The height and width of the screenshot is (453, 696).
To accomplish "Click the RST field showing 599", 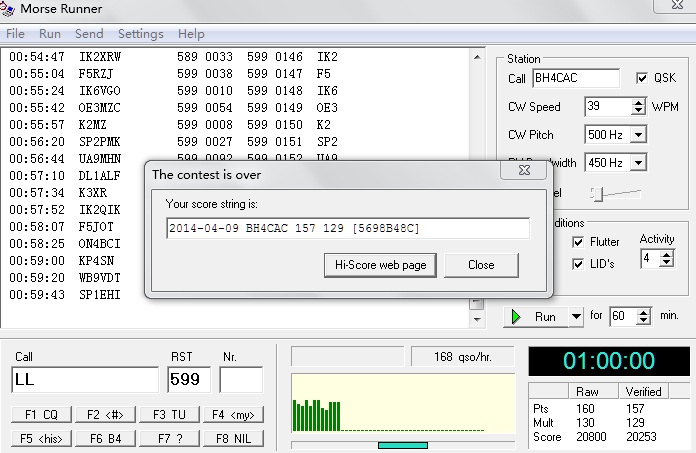I will tap(189, 380).
